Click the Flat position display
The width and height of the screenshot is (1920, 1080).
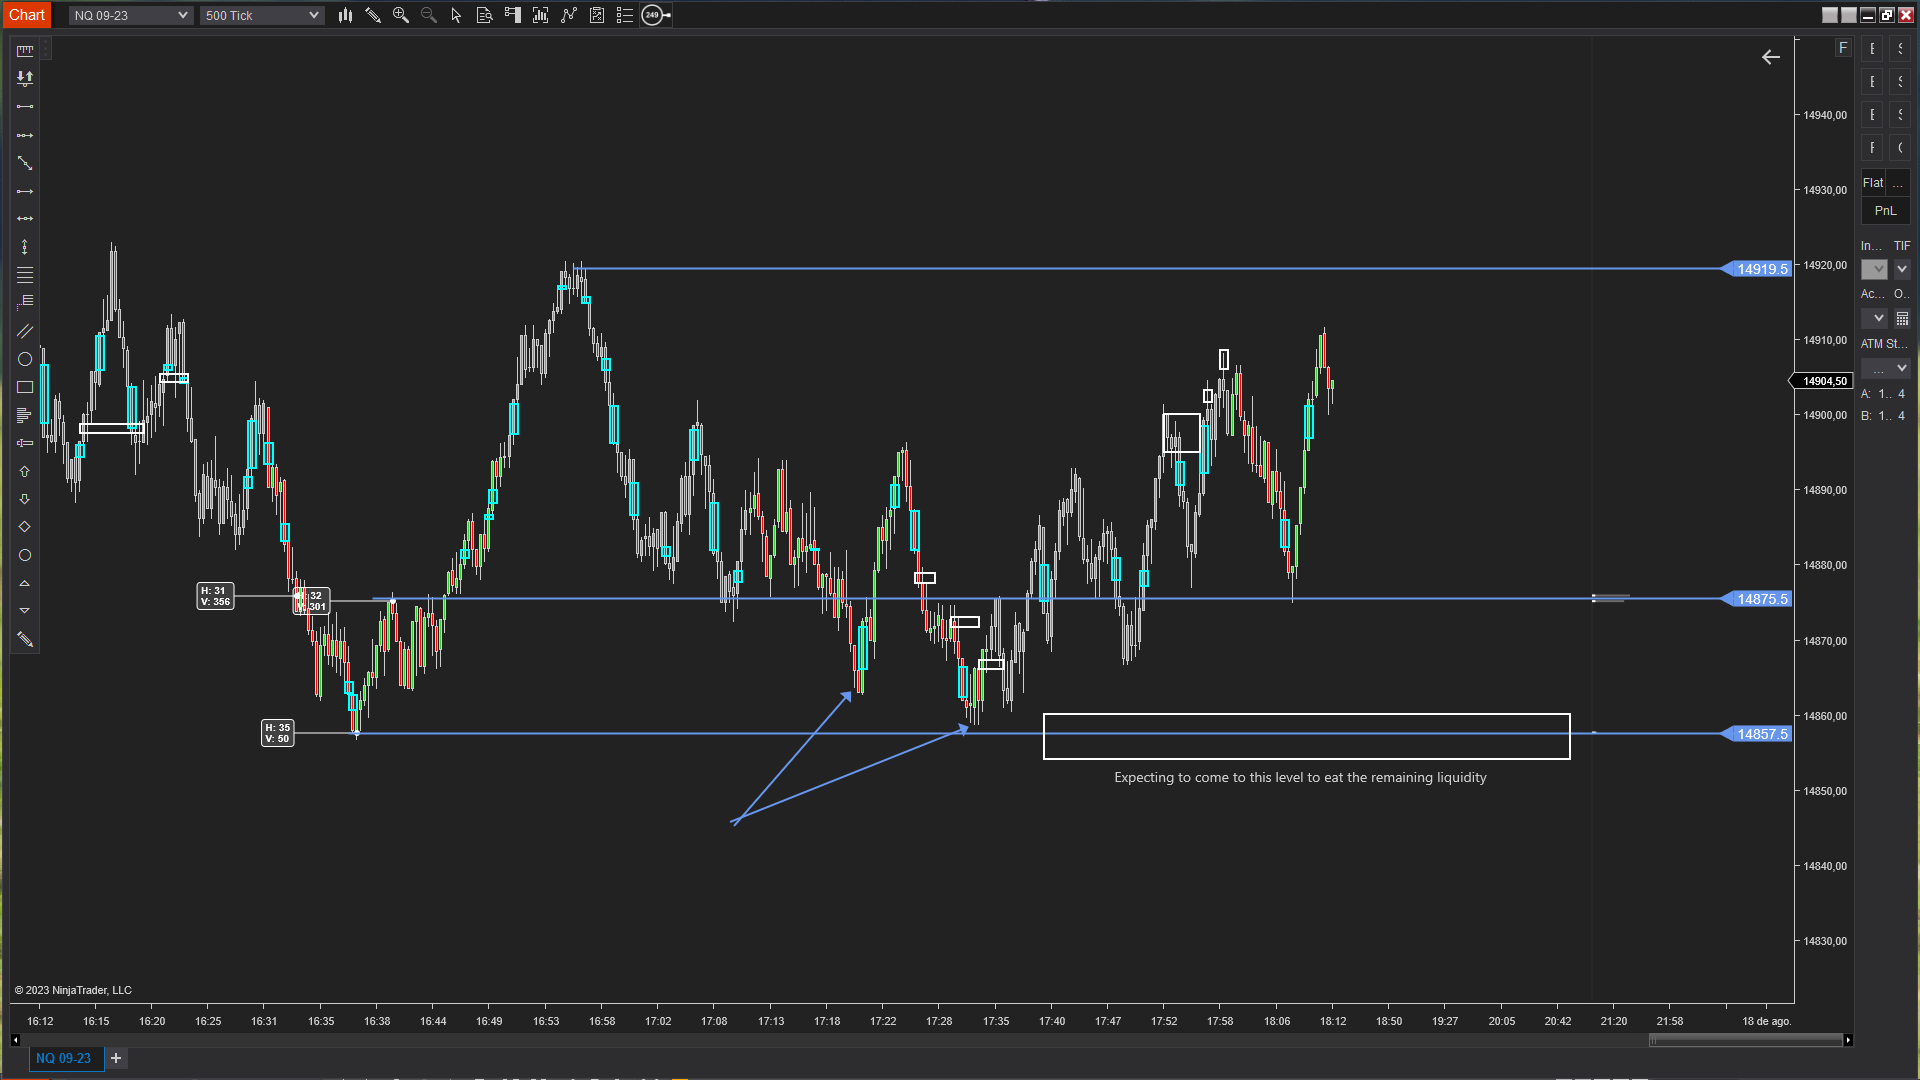[1873, 183]
